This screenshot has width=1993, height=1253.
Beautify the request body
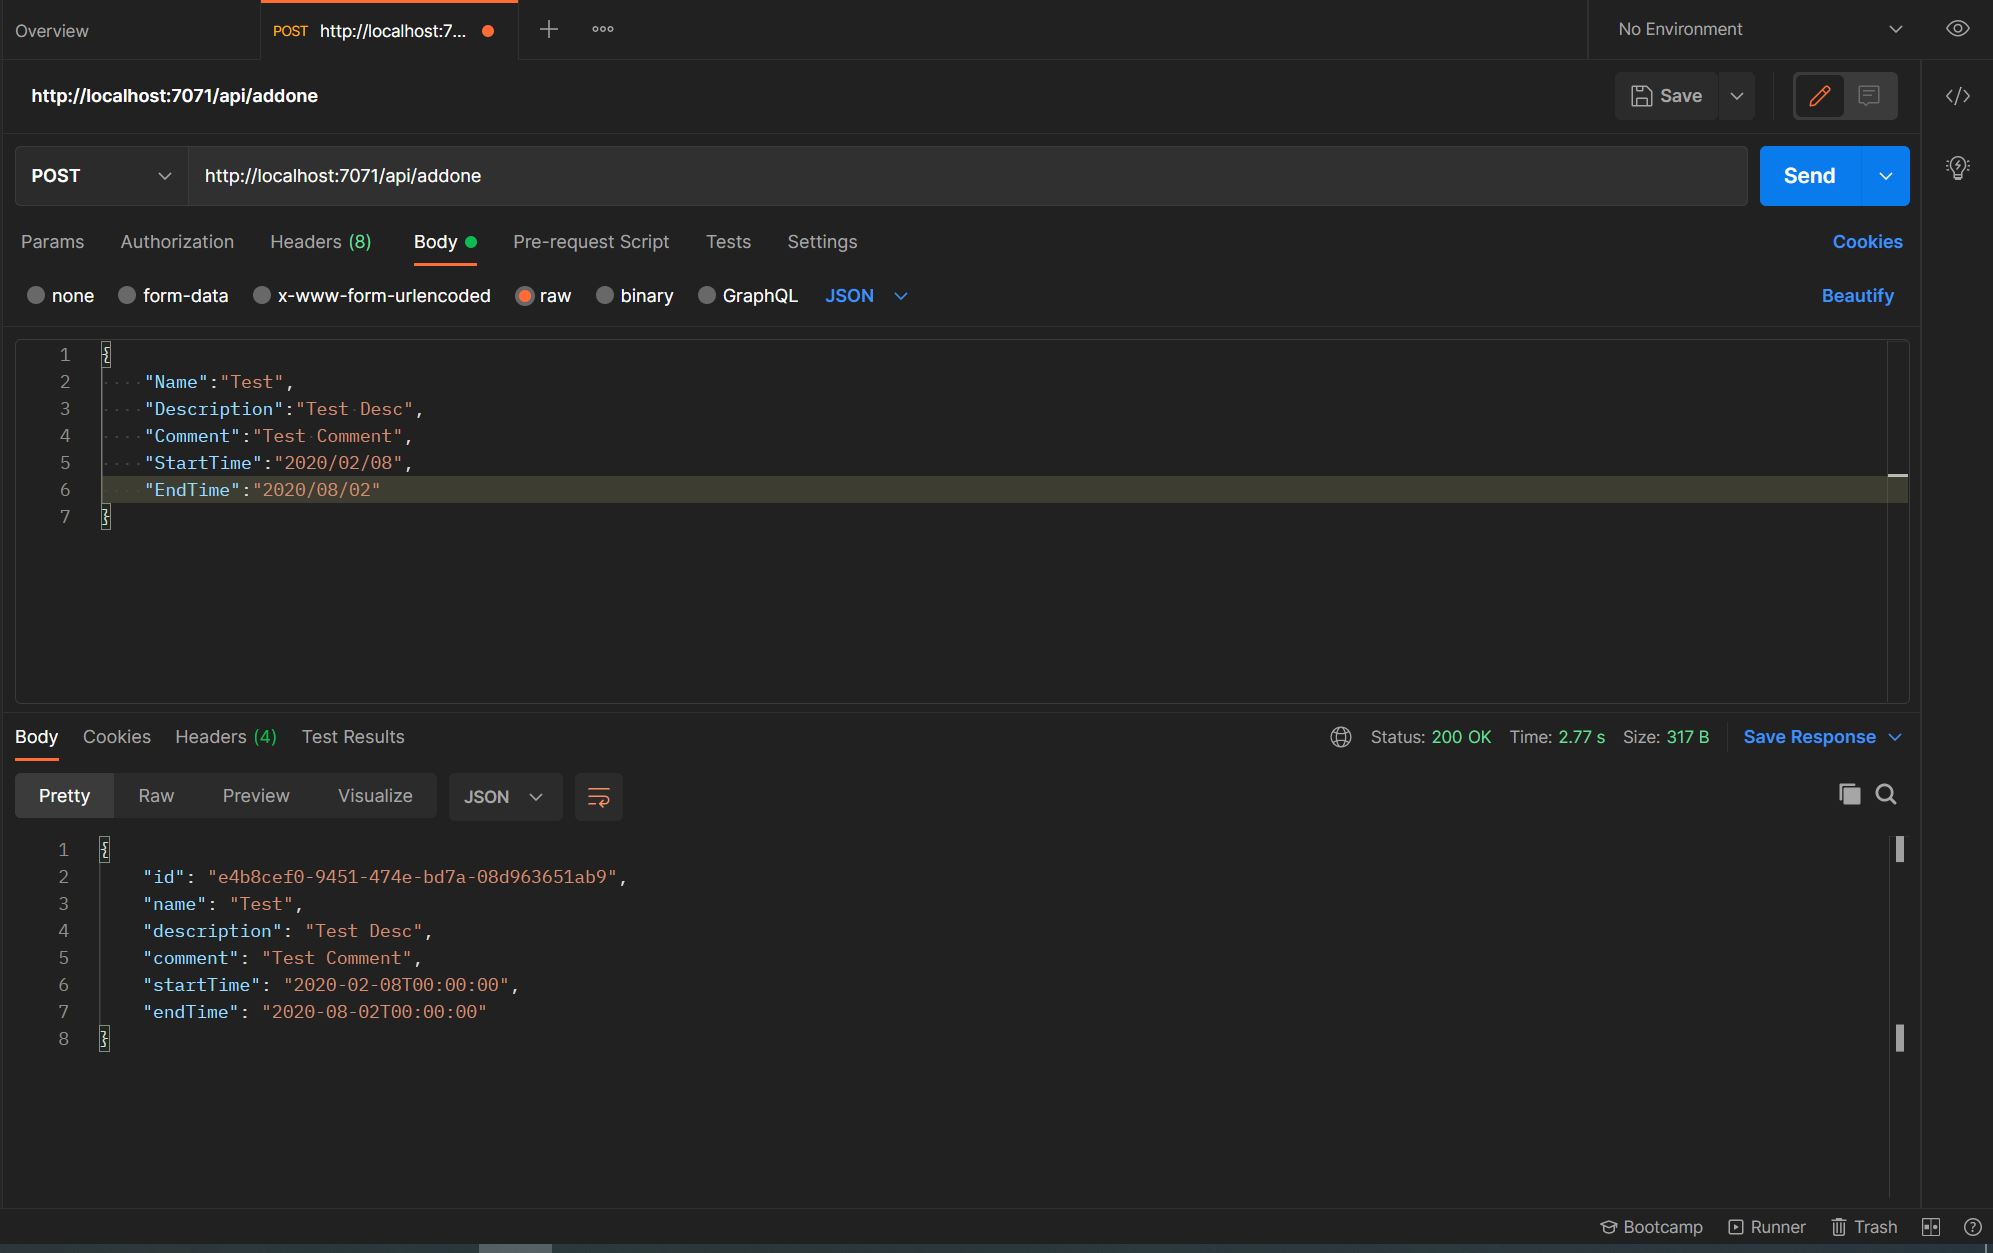coord(1857,296)
